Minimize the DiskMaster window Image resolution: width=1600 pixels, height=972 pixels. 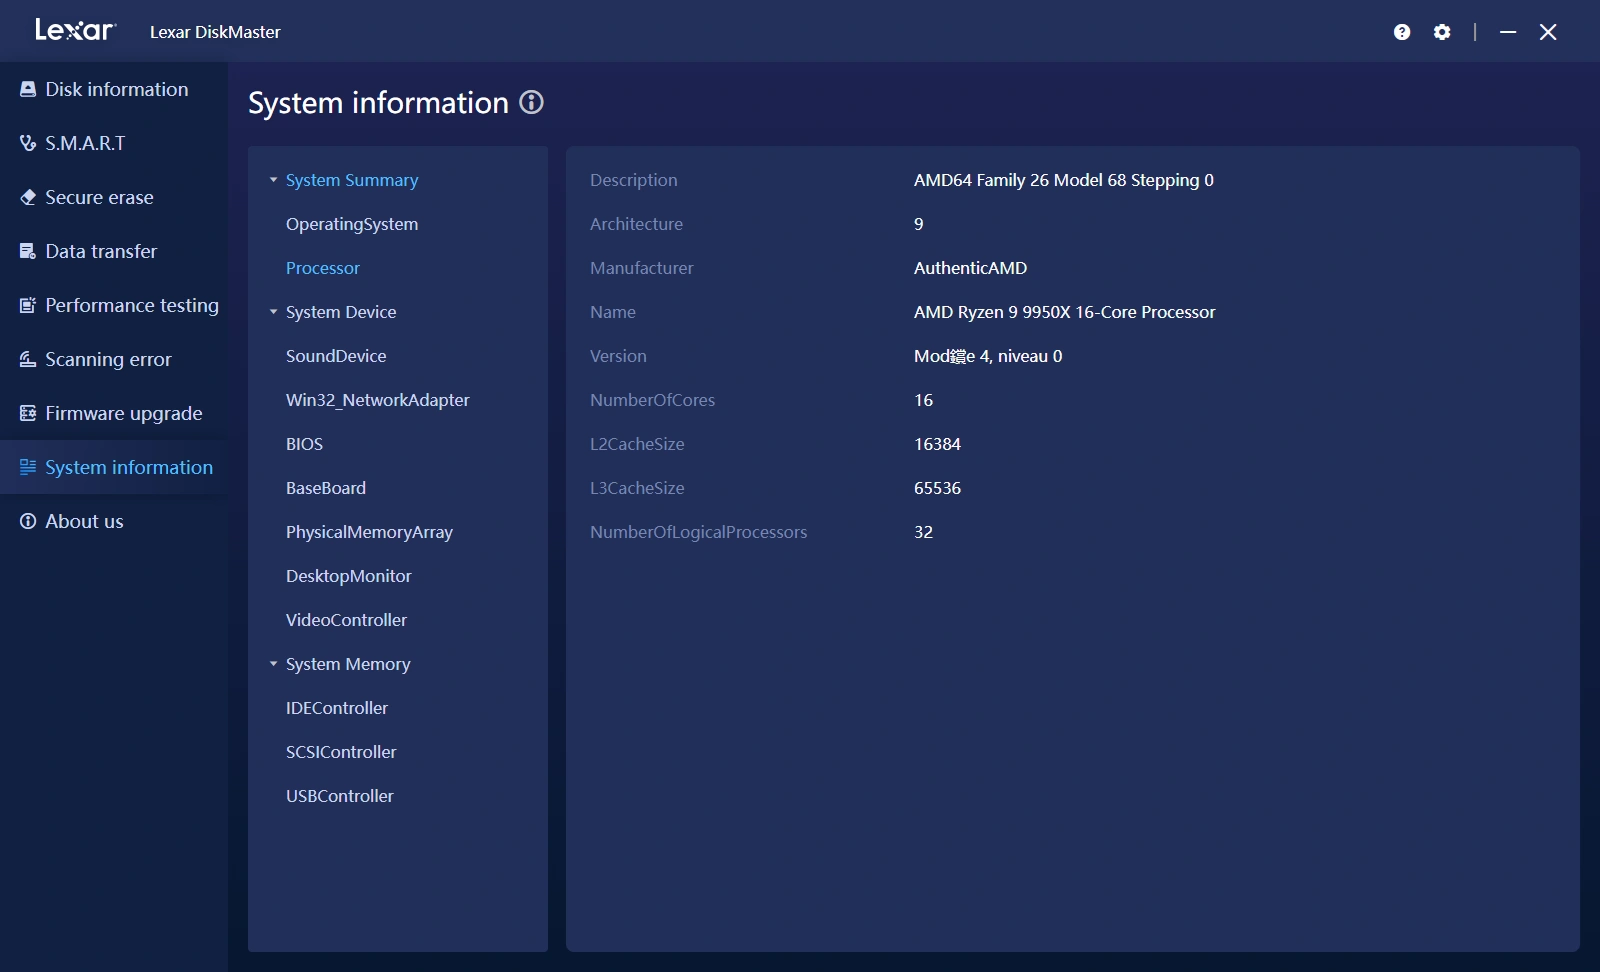1508,32
